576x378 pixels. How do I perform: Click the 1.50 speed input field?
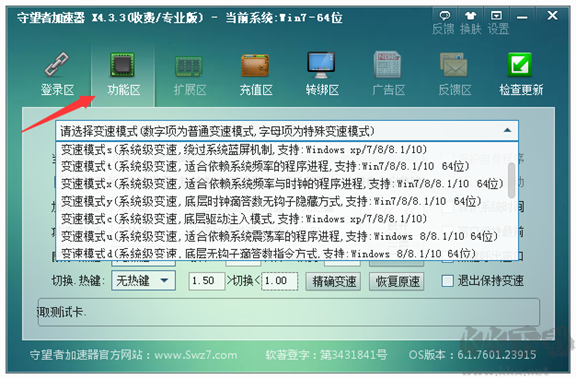point(207,281)
